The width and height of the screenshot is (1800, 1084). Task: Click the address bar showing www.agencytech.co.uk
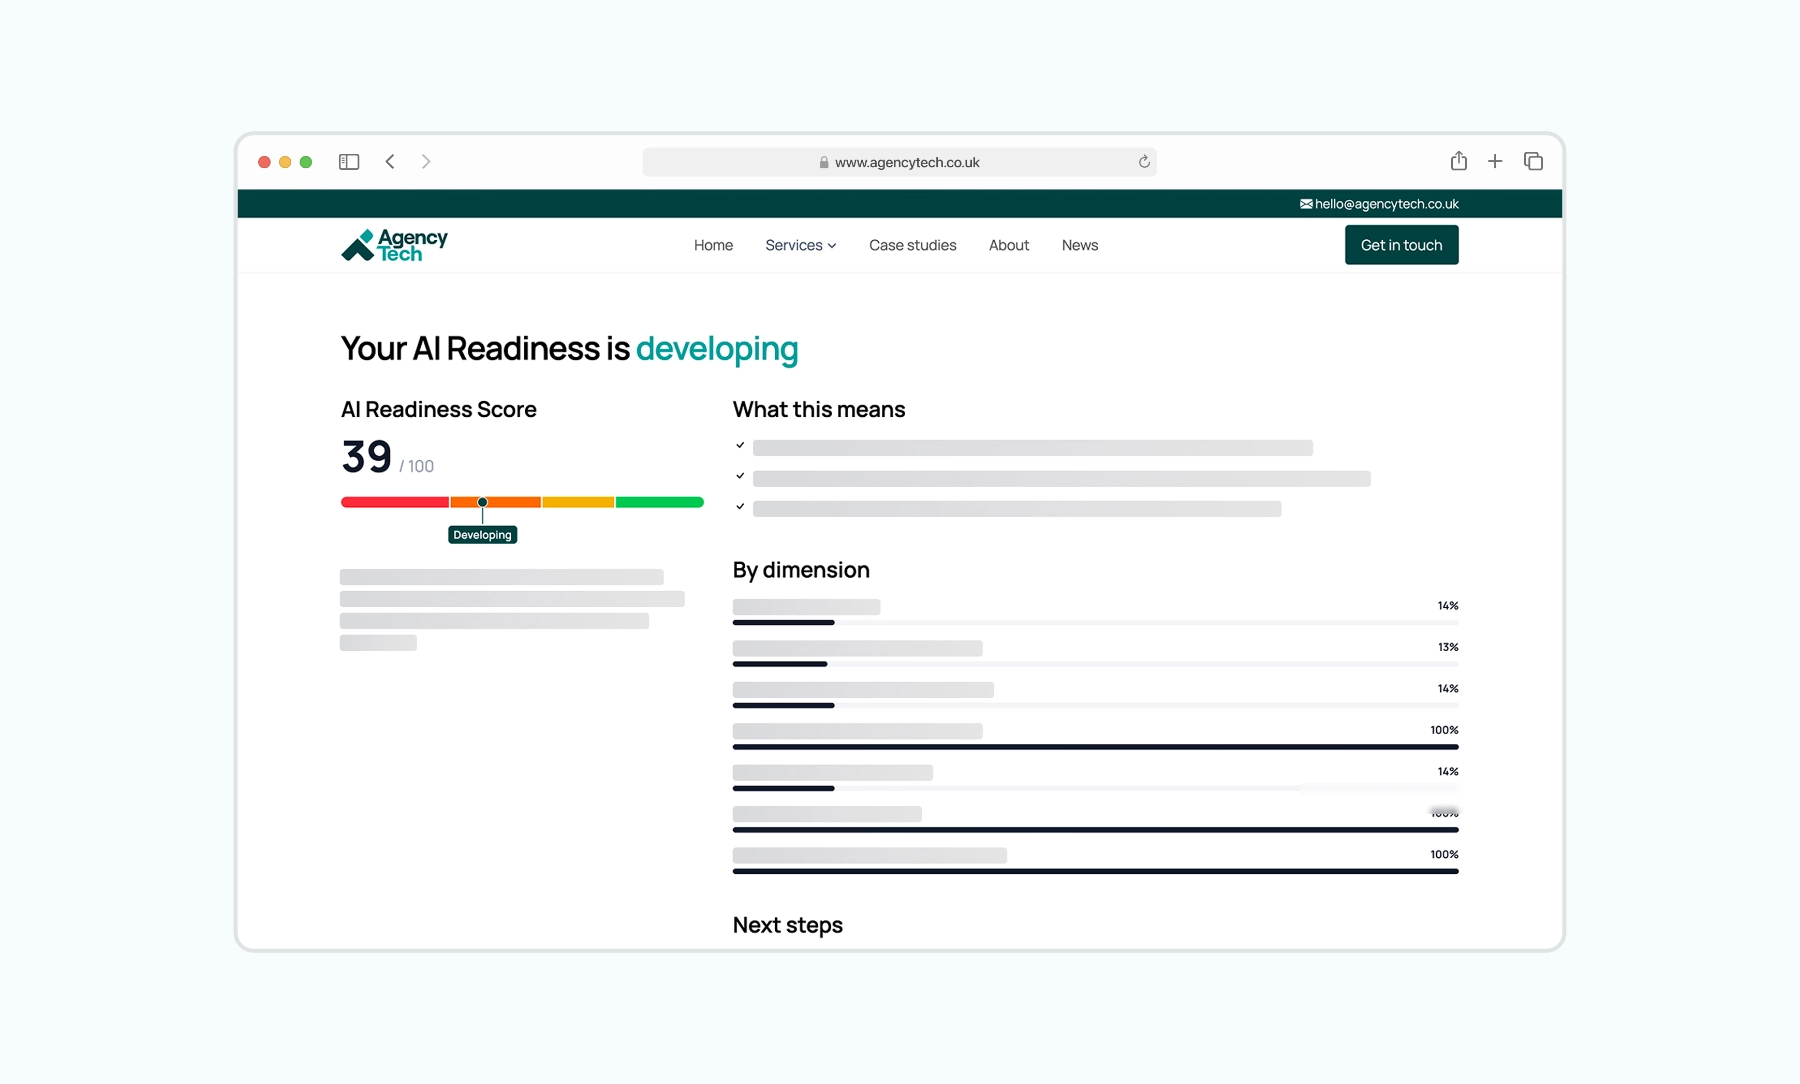click(899, 162)
